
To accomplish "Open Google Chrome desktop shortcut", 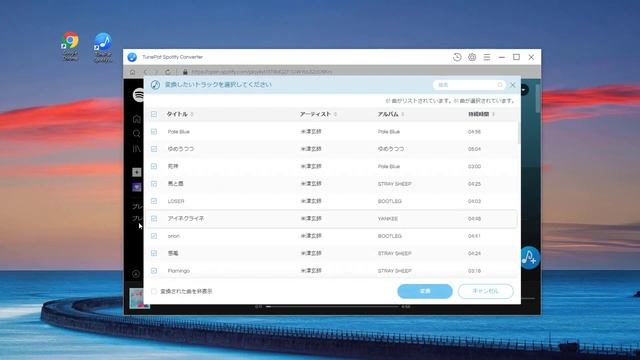I will [70, 46].
